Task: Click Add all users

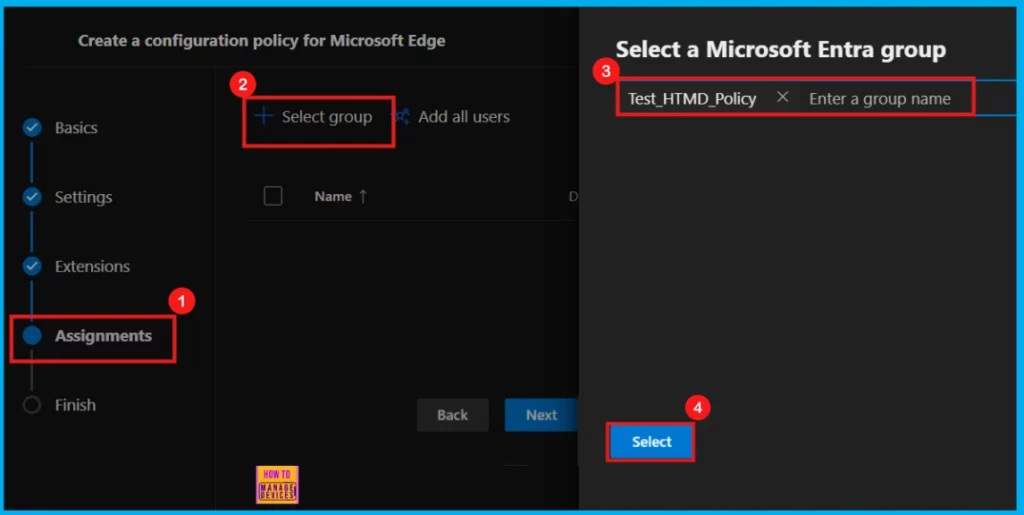Action: coord(464,117)
